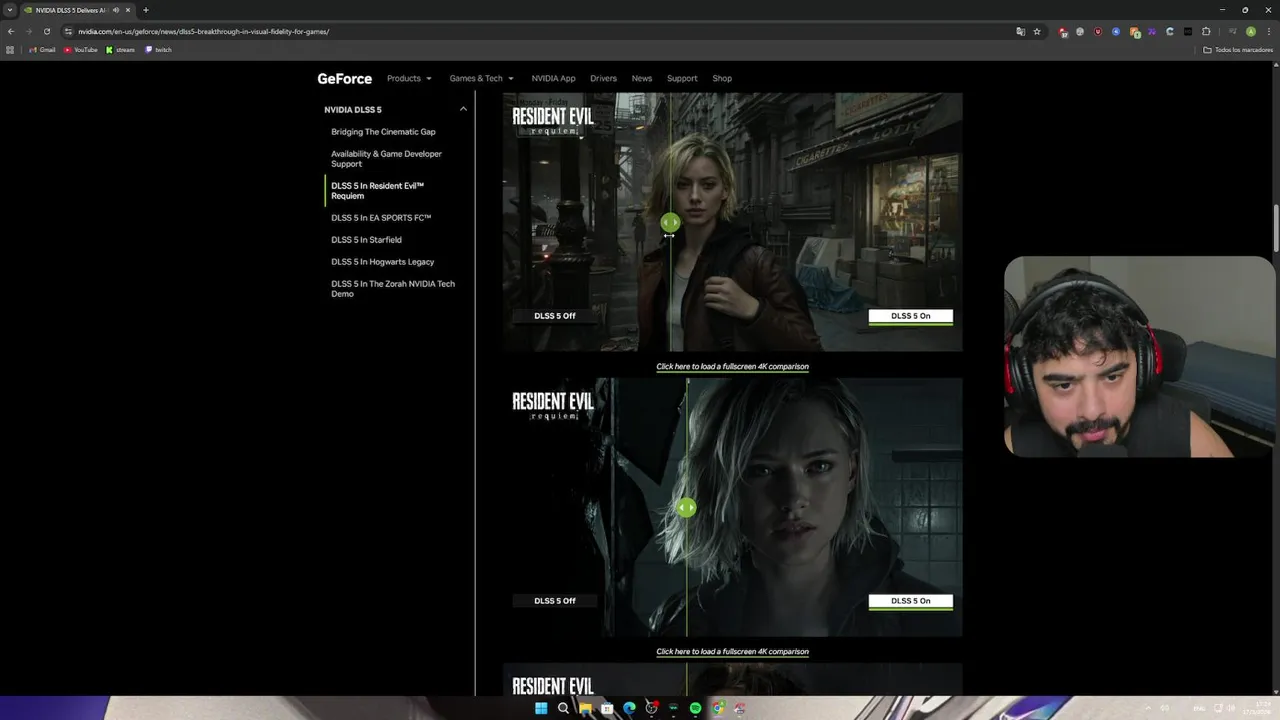Reload the NVIDIA page
Viewport: 1280px width, 720px height.
46,31
